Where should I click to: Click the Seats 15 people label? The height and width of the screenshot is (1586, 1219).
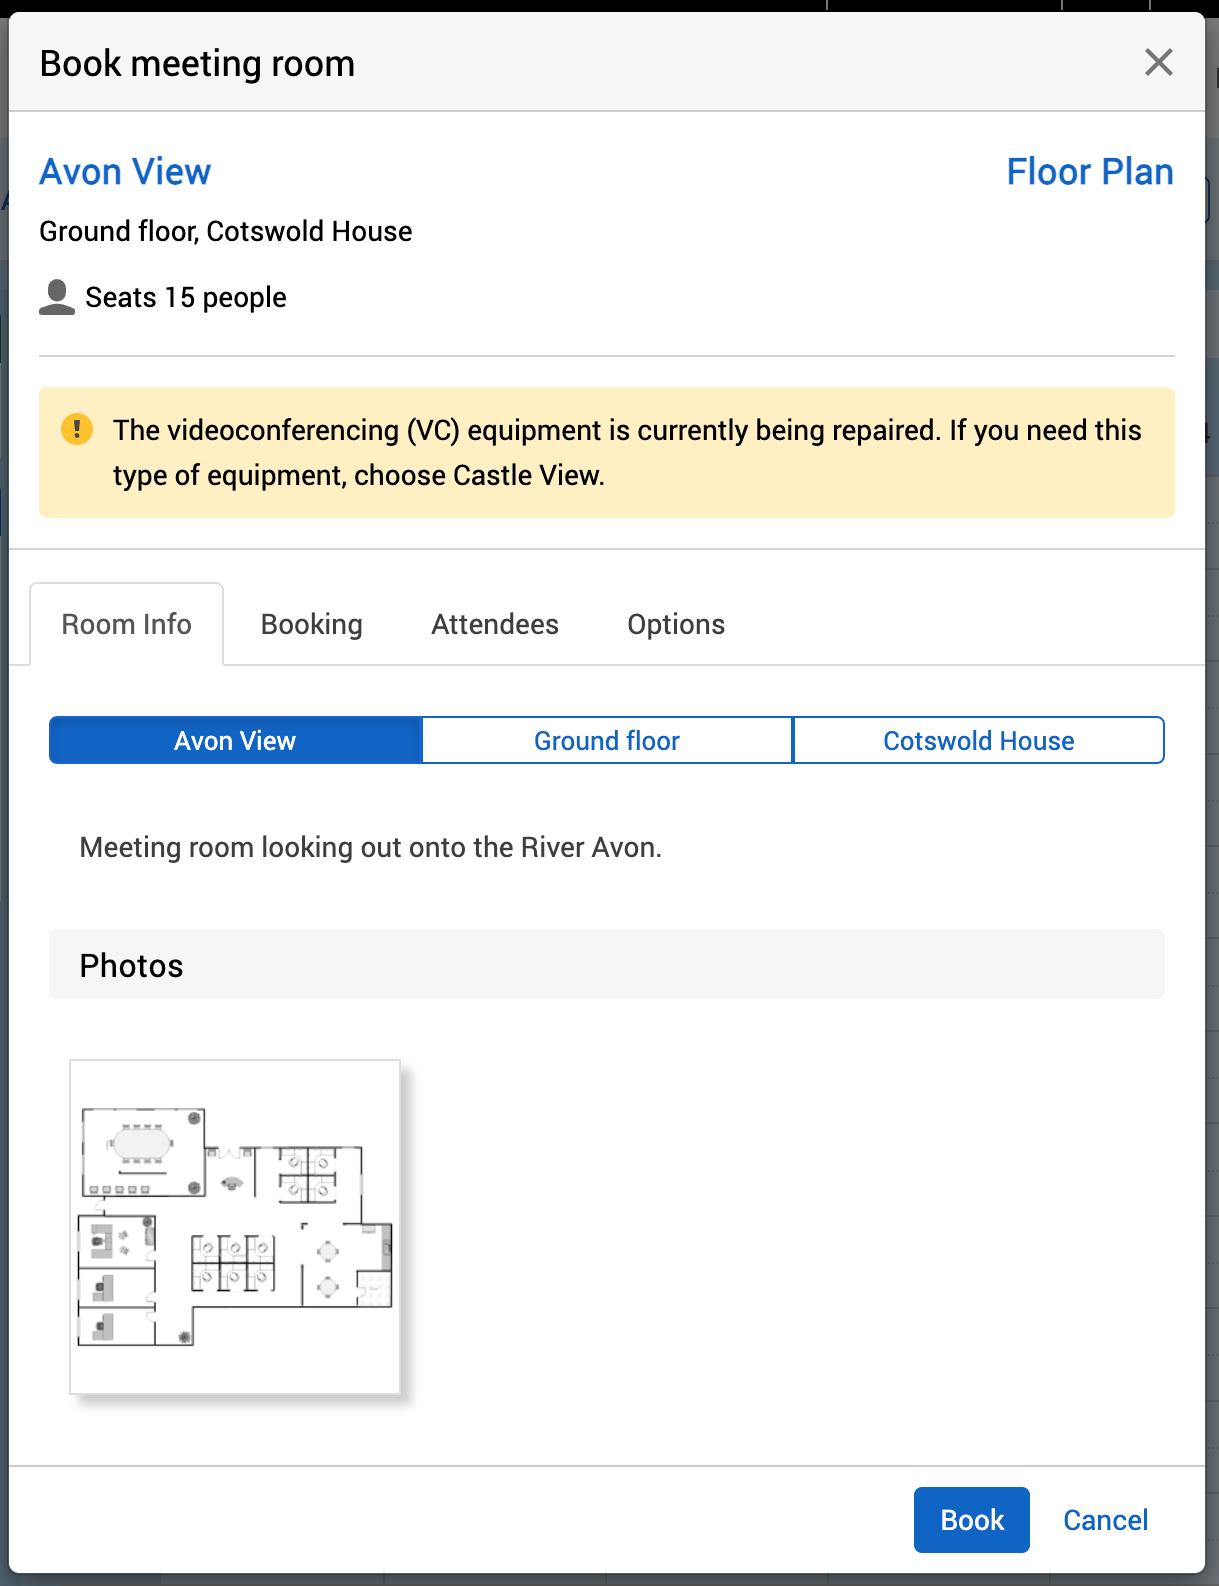pos(186,298)
